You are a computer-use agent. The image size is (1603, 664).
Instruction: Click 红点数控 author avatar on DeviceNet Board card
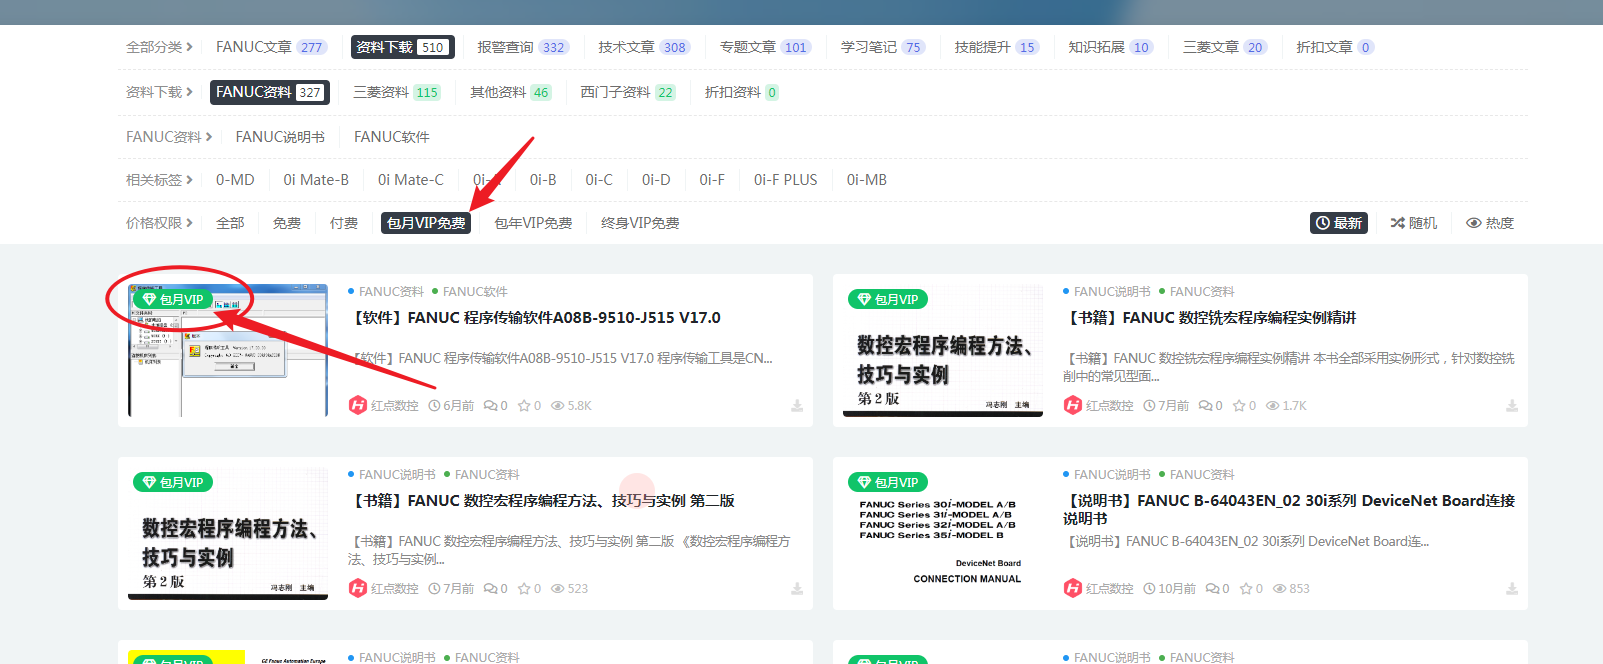[1073, 588]
